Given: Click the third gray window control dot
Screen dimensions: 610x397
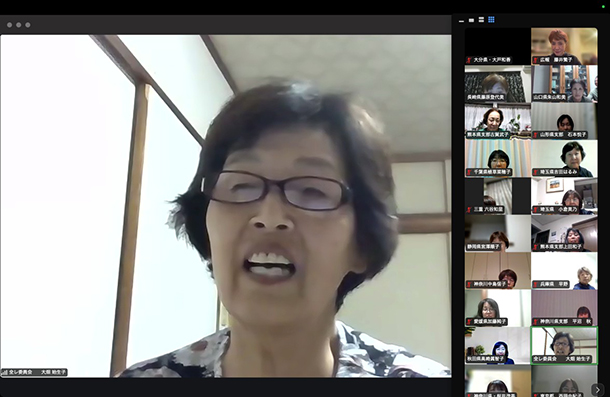Looking at the screenshot, I should 28,25.
